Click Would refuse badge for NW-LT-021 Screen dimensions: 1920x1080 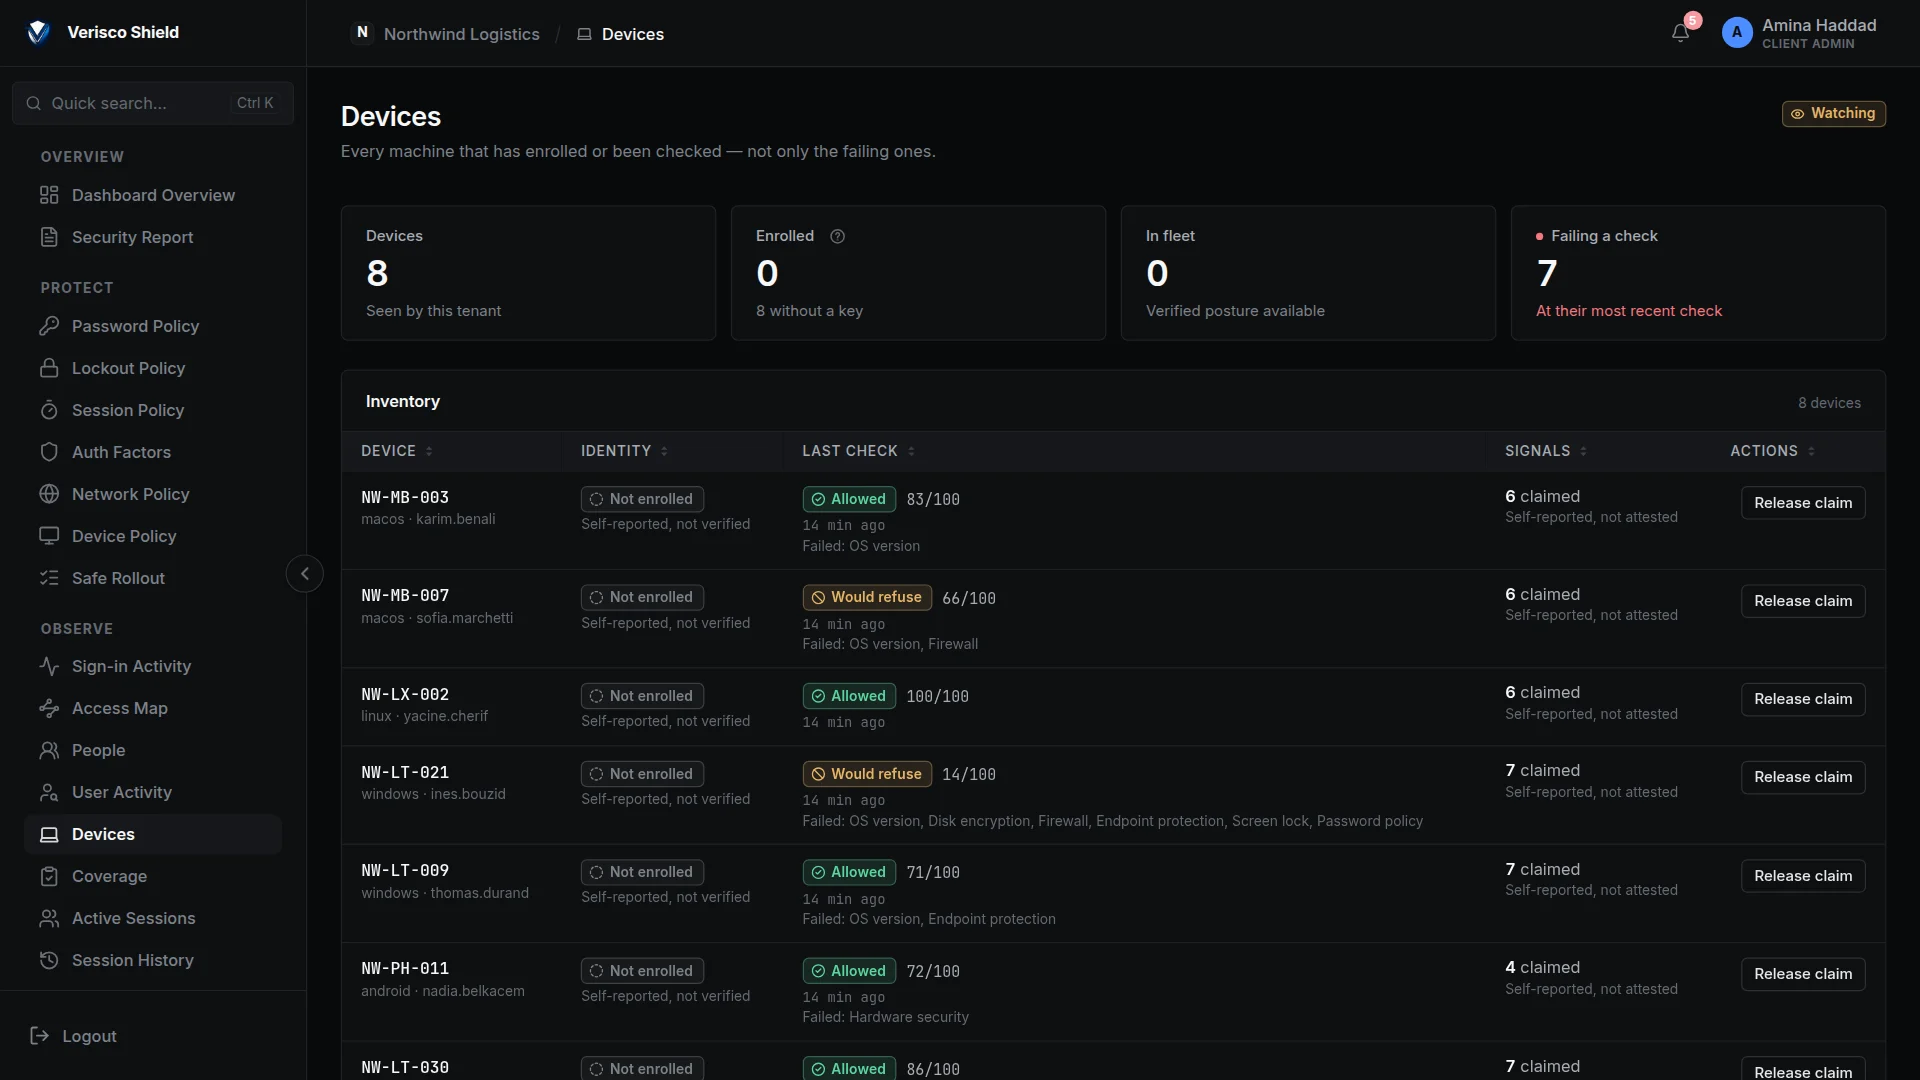(867, 774)
